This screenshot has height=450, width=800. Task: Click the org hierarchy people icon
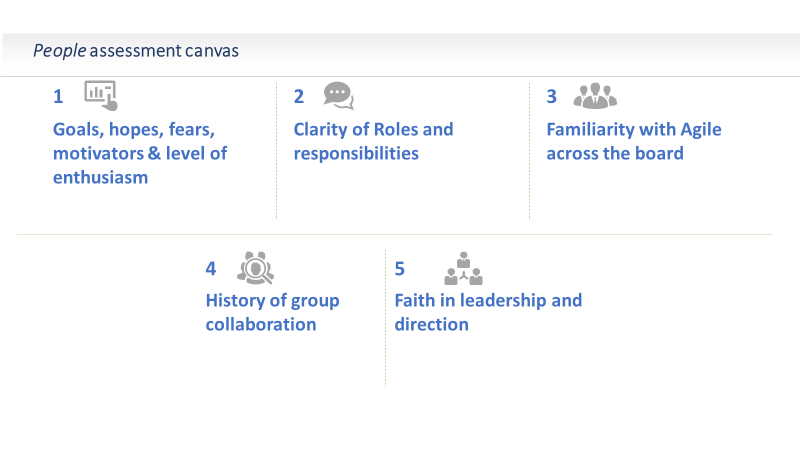pyautogui.click(x=463, y=268)
